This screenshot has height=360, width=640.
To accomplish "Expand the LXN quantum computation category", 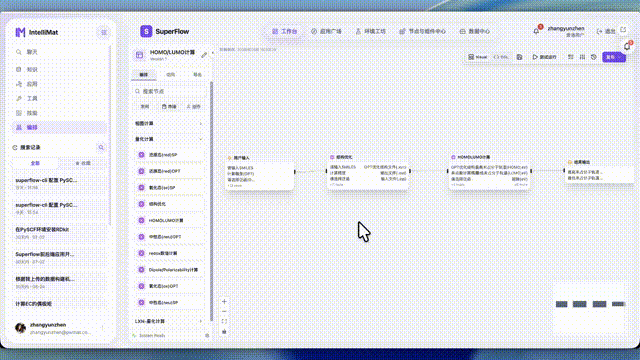I will [x=169, y=321].
